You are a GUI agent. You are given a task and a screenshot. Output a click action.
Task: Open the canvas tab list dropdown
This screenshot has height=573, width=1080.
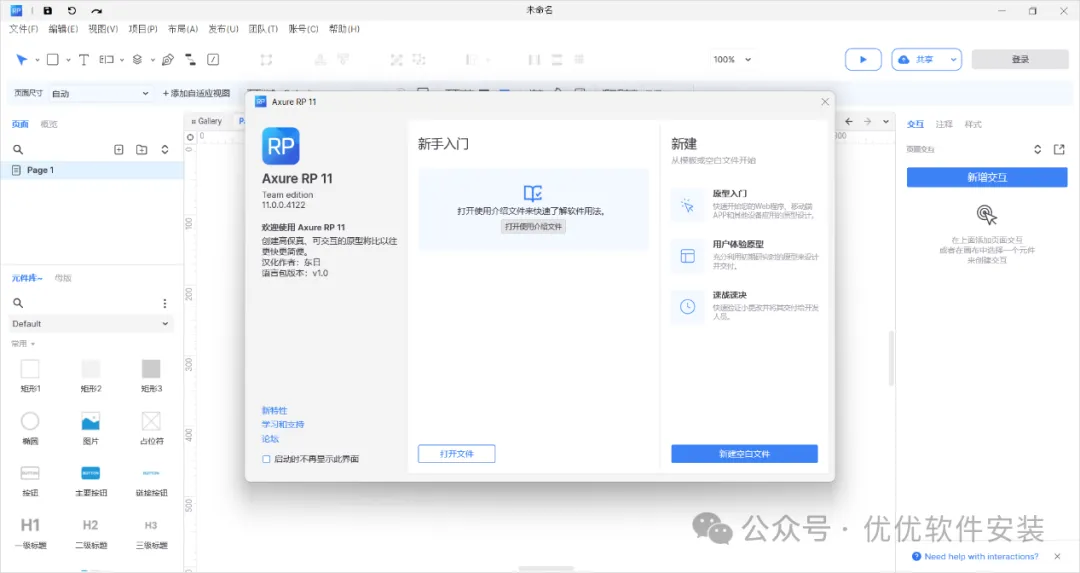click(886, 121)
